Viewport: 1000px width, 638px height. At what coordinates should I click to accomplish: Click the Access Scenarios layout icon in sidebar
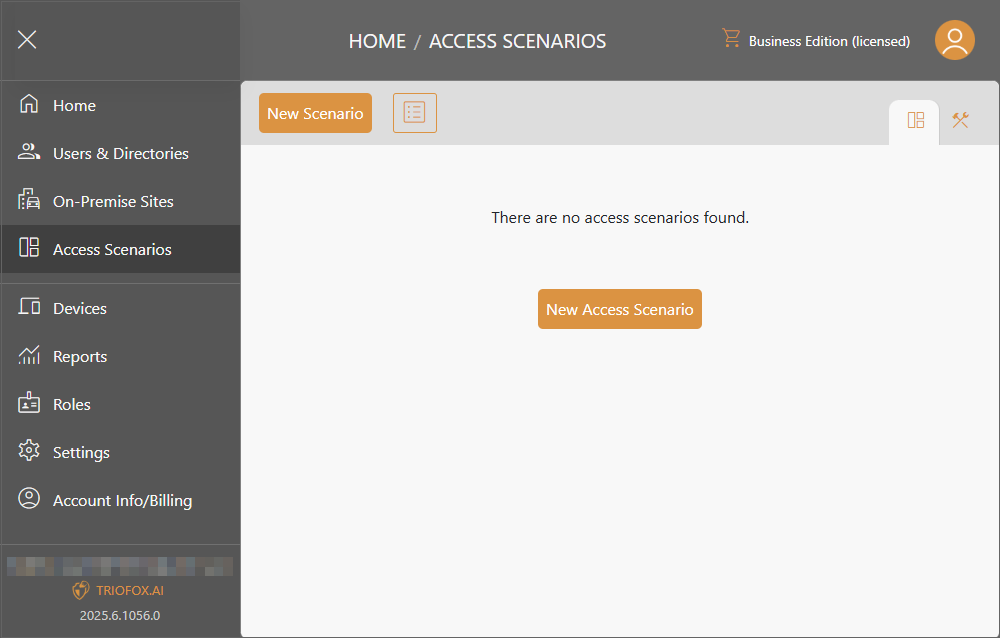pyautogui.click(x=29, y=247)
